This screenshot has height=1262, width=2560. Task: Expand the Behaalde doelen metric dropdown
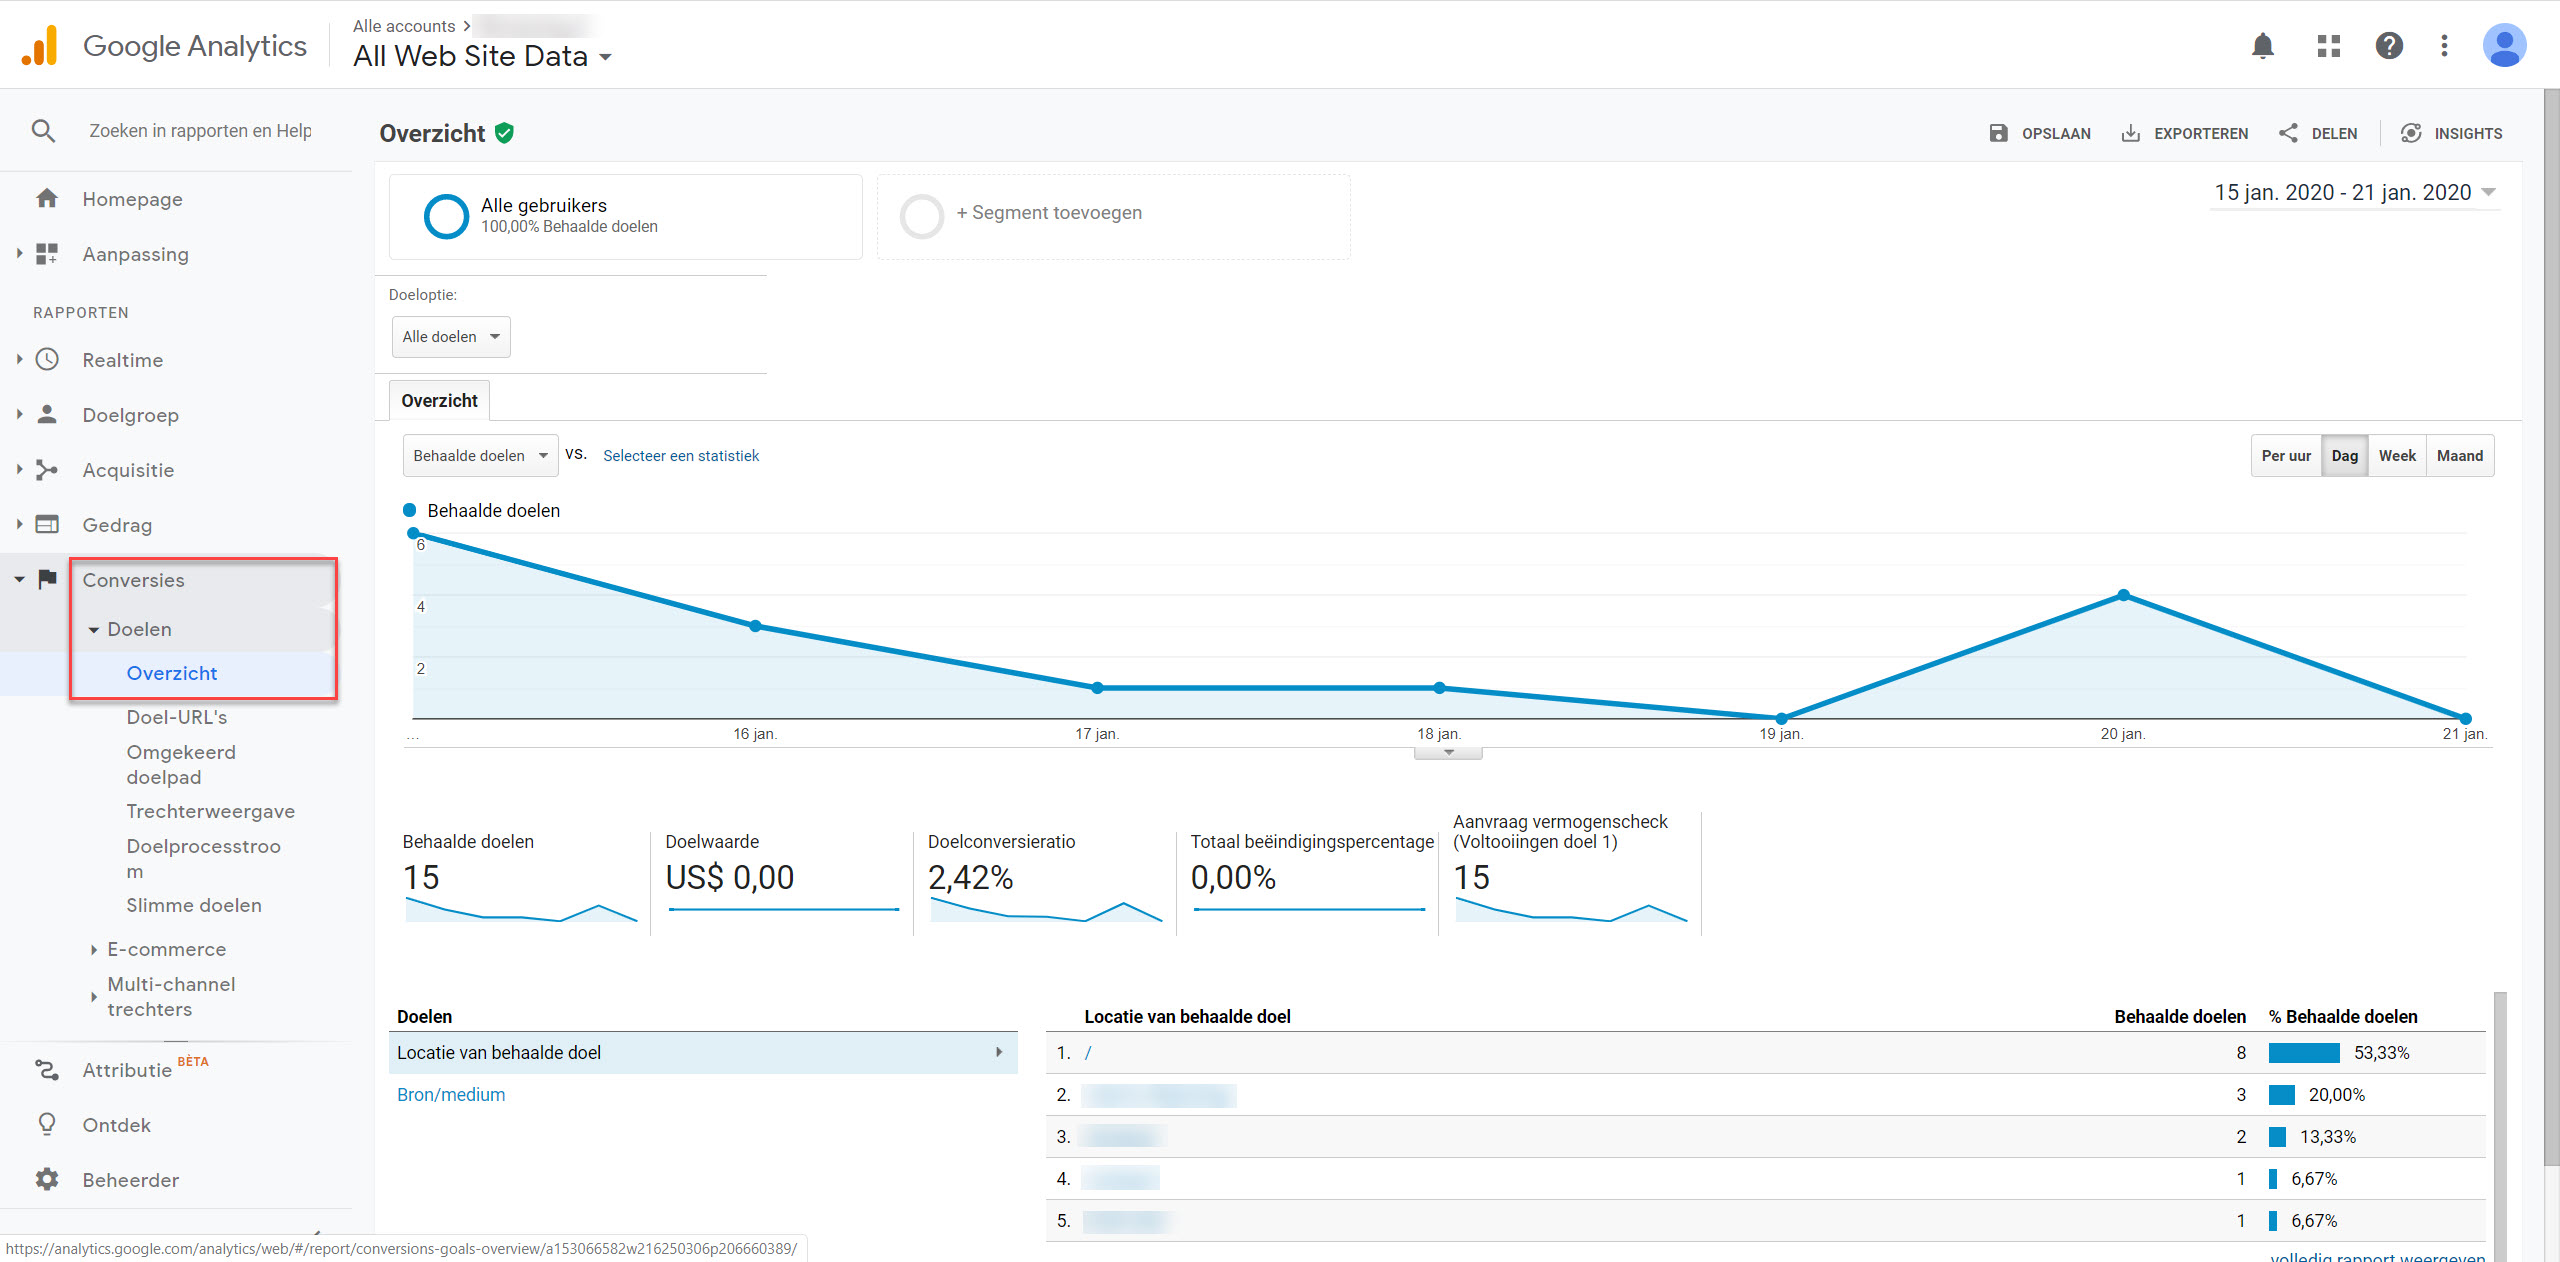point(478,455)
